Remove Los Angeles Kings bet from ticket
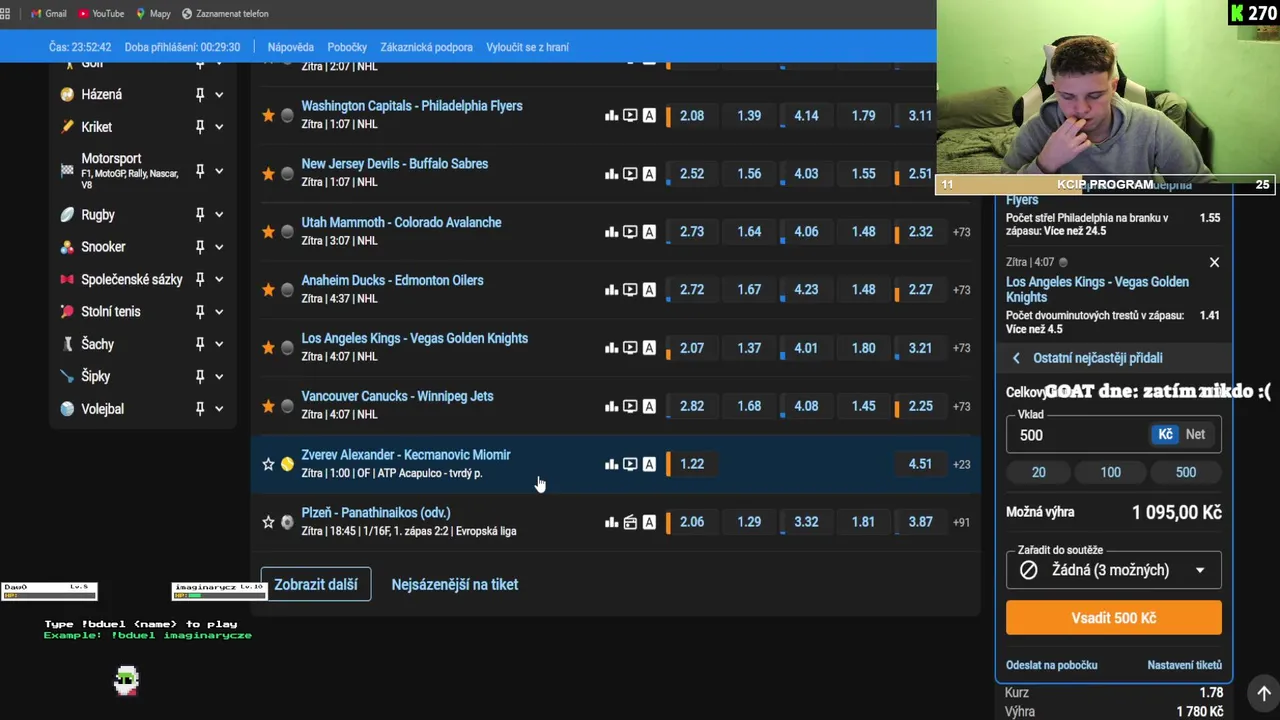This screenshot has height=720, width=1280. pos(1214,262)
